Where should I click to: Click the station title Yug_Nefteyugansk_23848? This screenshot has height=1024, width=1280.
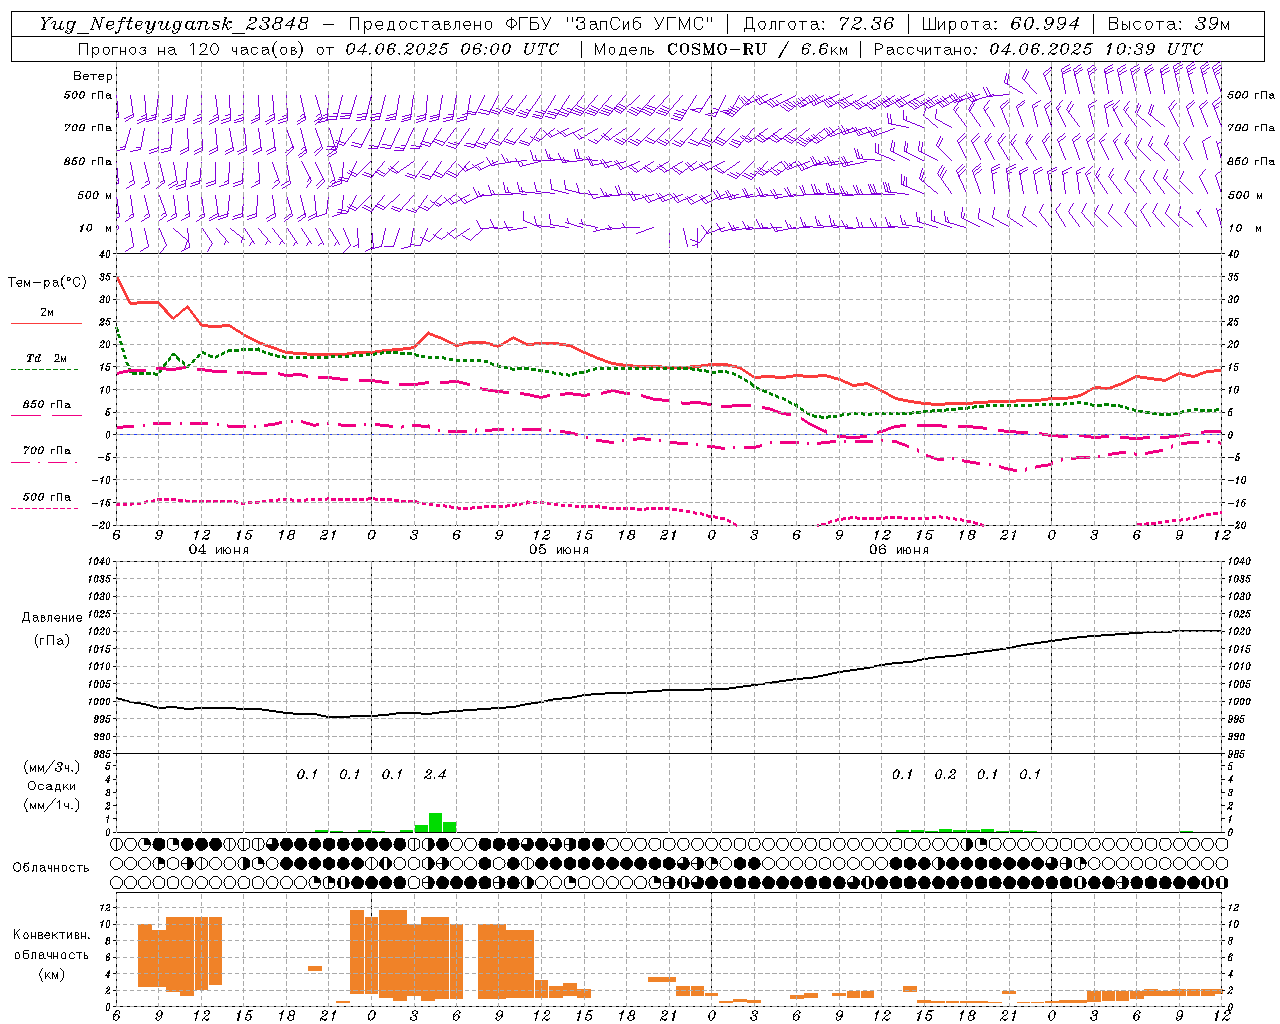coord(174,24)
